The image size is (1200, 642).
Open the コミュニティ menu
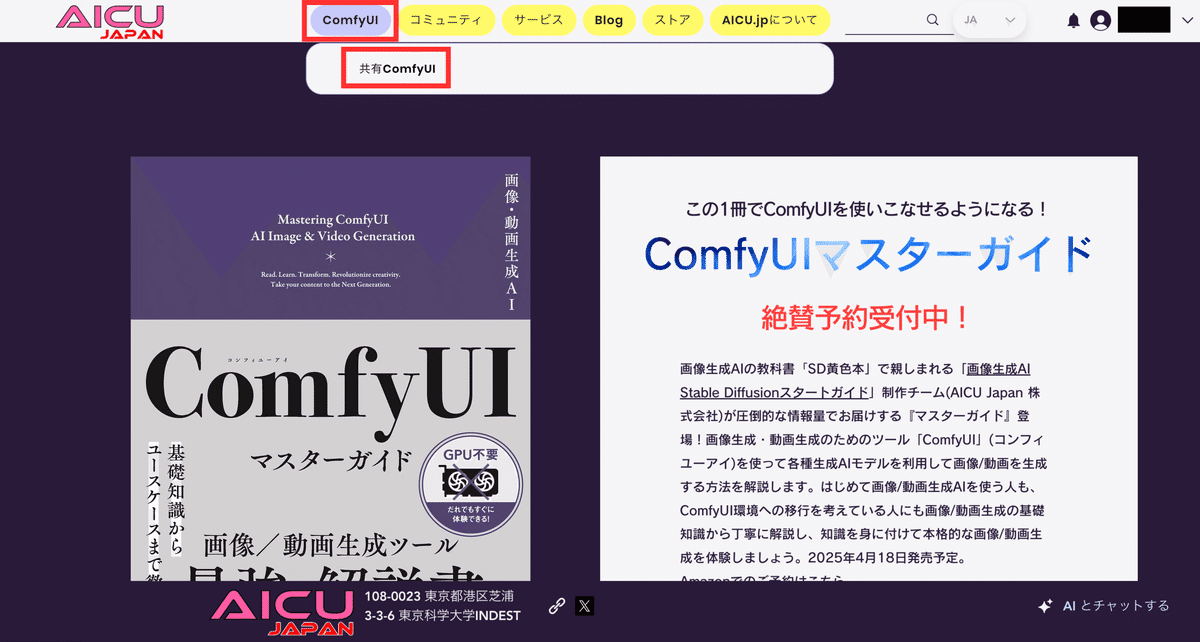tap(446, 20)
